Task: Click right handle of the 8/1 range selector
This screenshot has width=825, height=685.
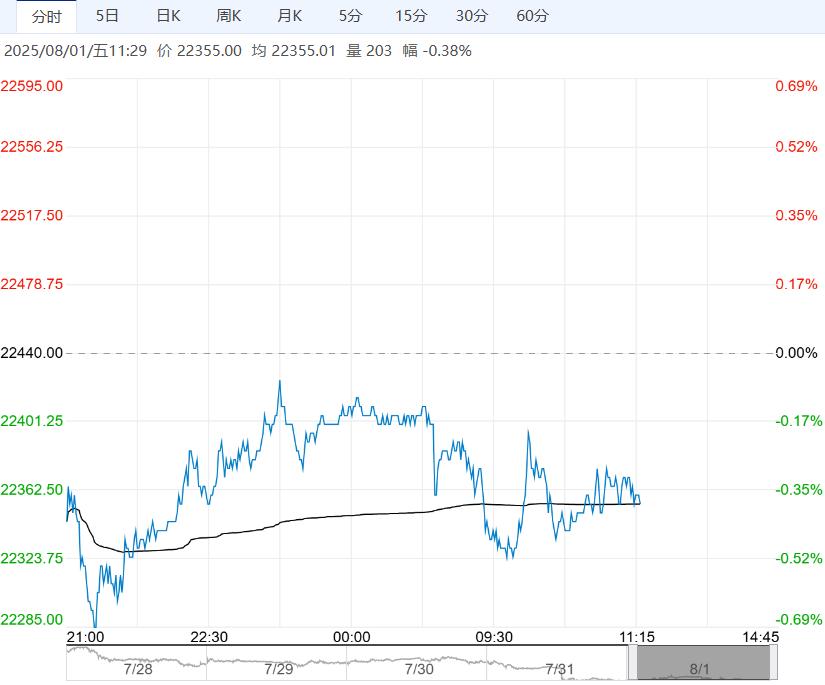Action: [773, 664]
